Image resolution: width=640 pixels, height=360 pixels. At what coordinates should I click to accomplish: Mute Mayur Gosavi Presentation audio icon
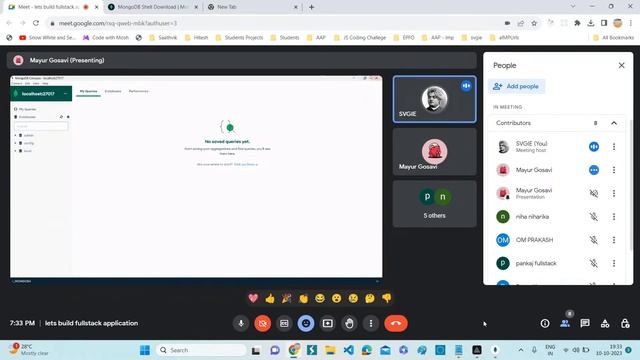(x=593, y=193)
